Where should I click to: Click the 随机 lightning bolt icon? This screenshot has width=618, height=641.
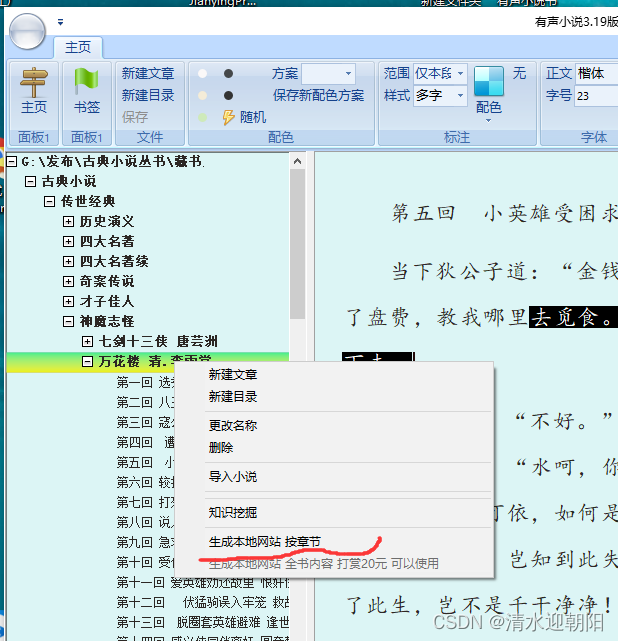pos(228,117)
